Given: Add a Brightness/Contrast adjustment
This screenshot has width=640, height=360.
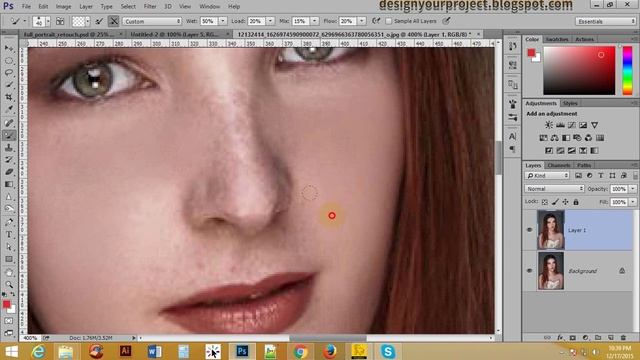Looking at the screenshot, I should coord(549,125).
